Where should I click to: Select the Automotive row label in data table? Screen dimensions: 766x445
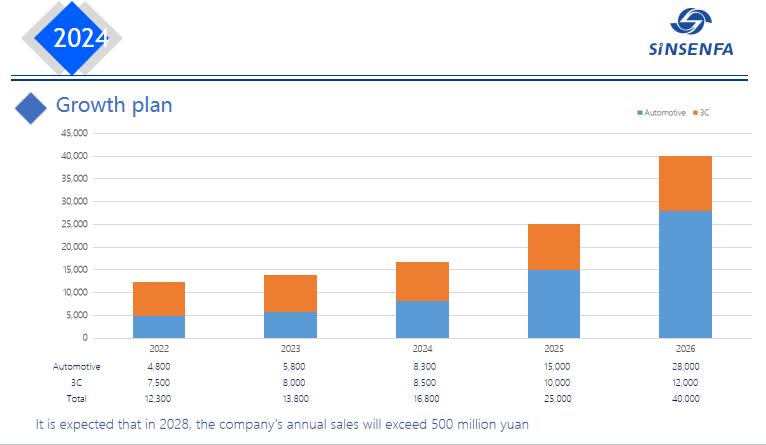coord(76,367)
